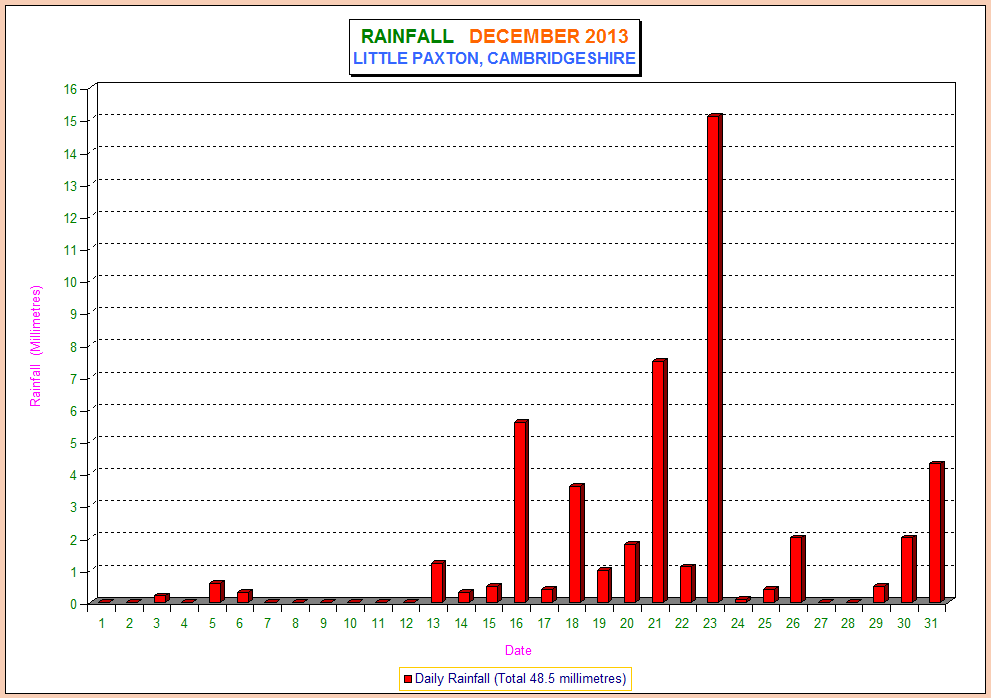
Task: Select the rainfall bar for date 31
Action: click(936, 532)
